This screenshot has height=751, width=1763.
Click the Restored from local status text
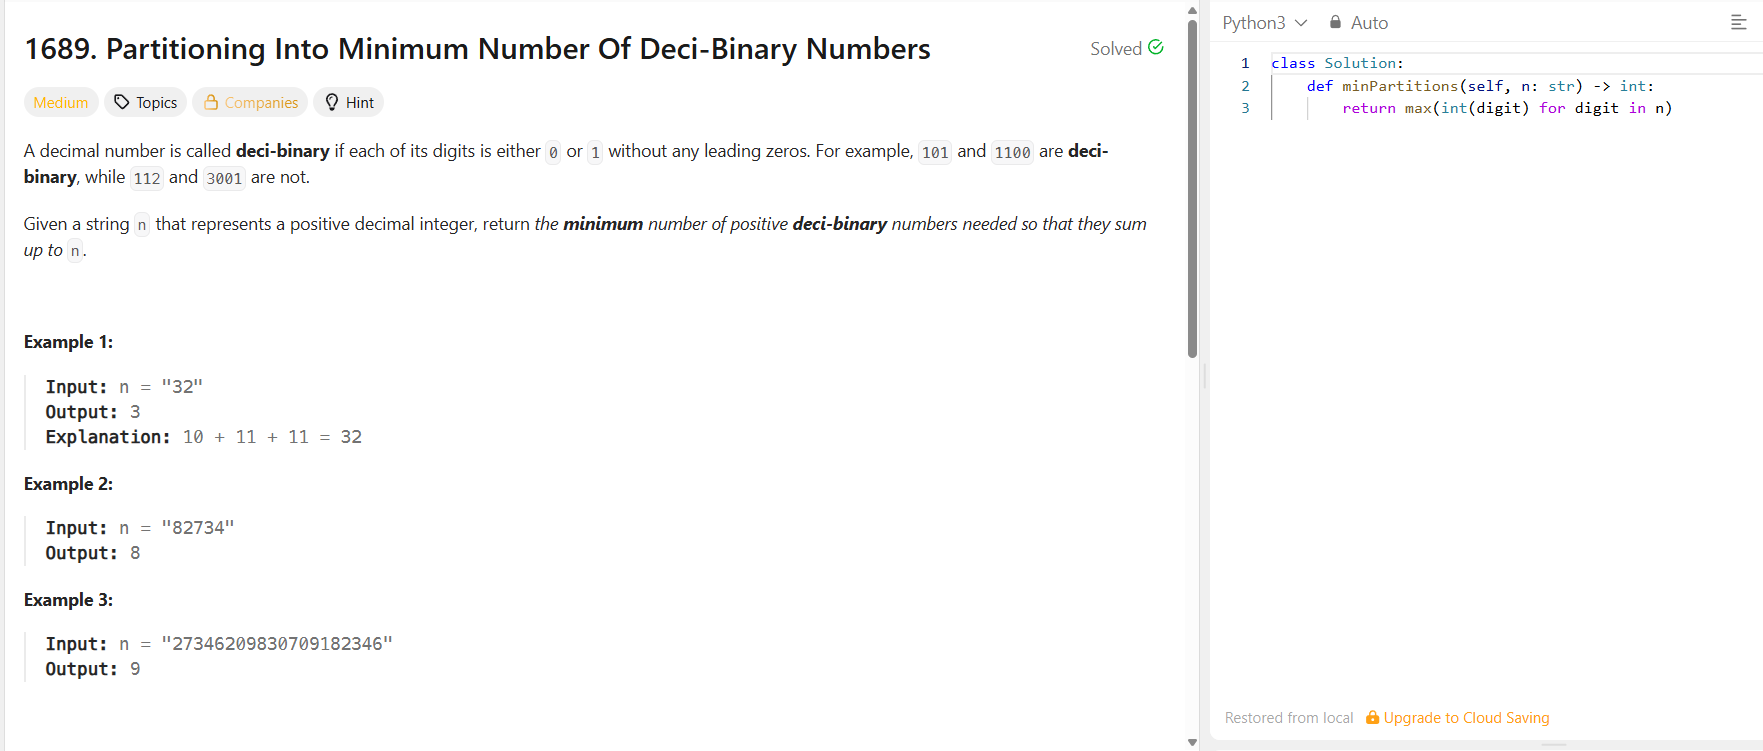(x=1289, y=718)
